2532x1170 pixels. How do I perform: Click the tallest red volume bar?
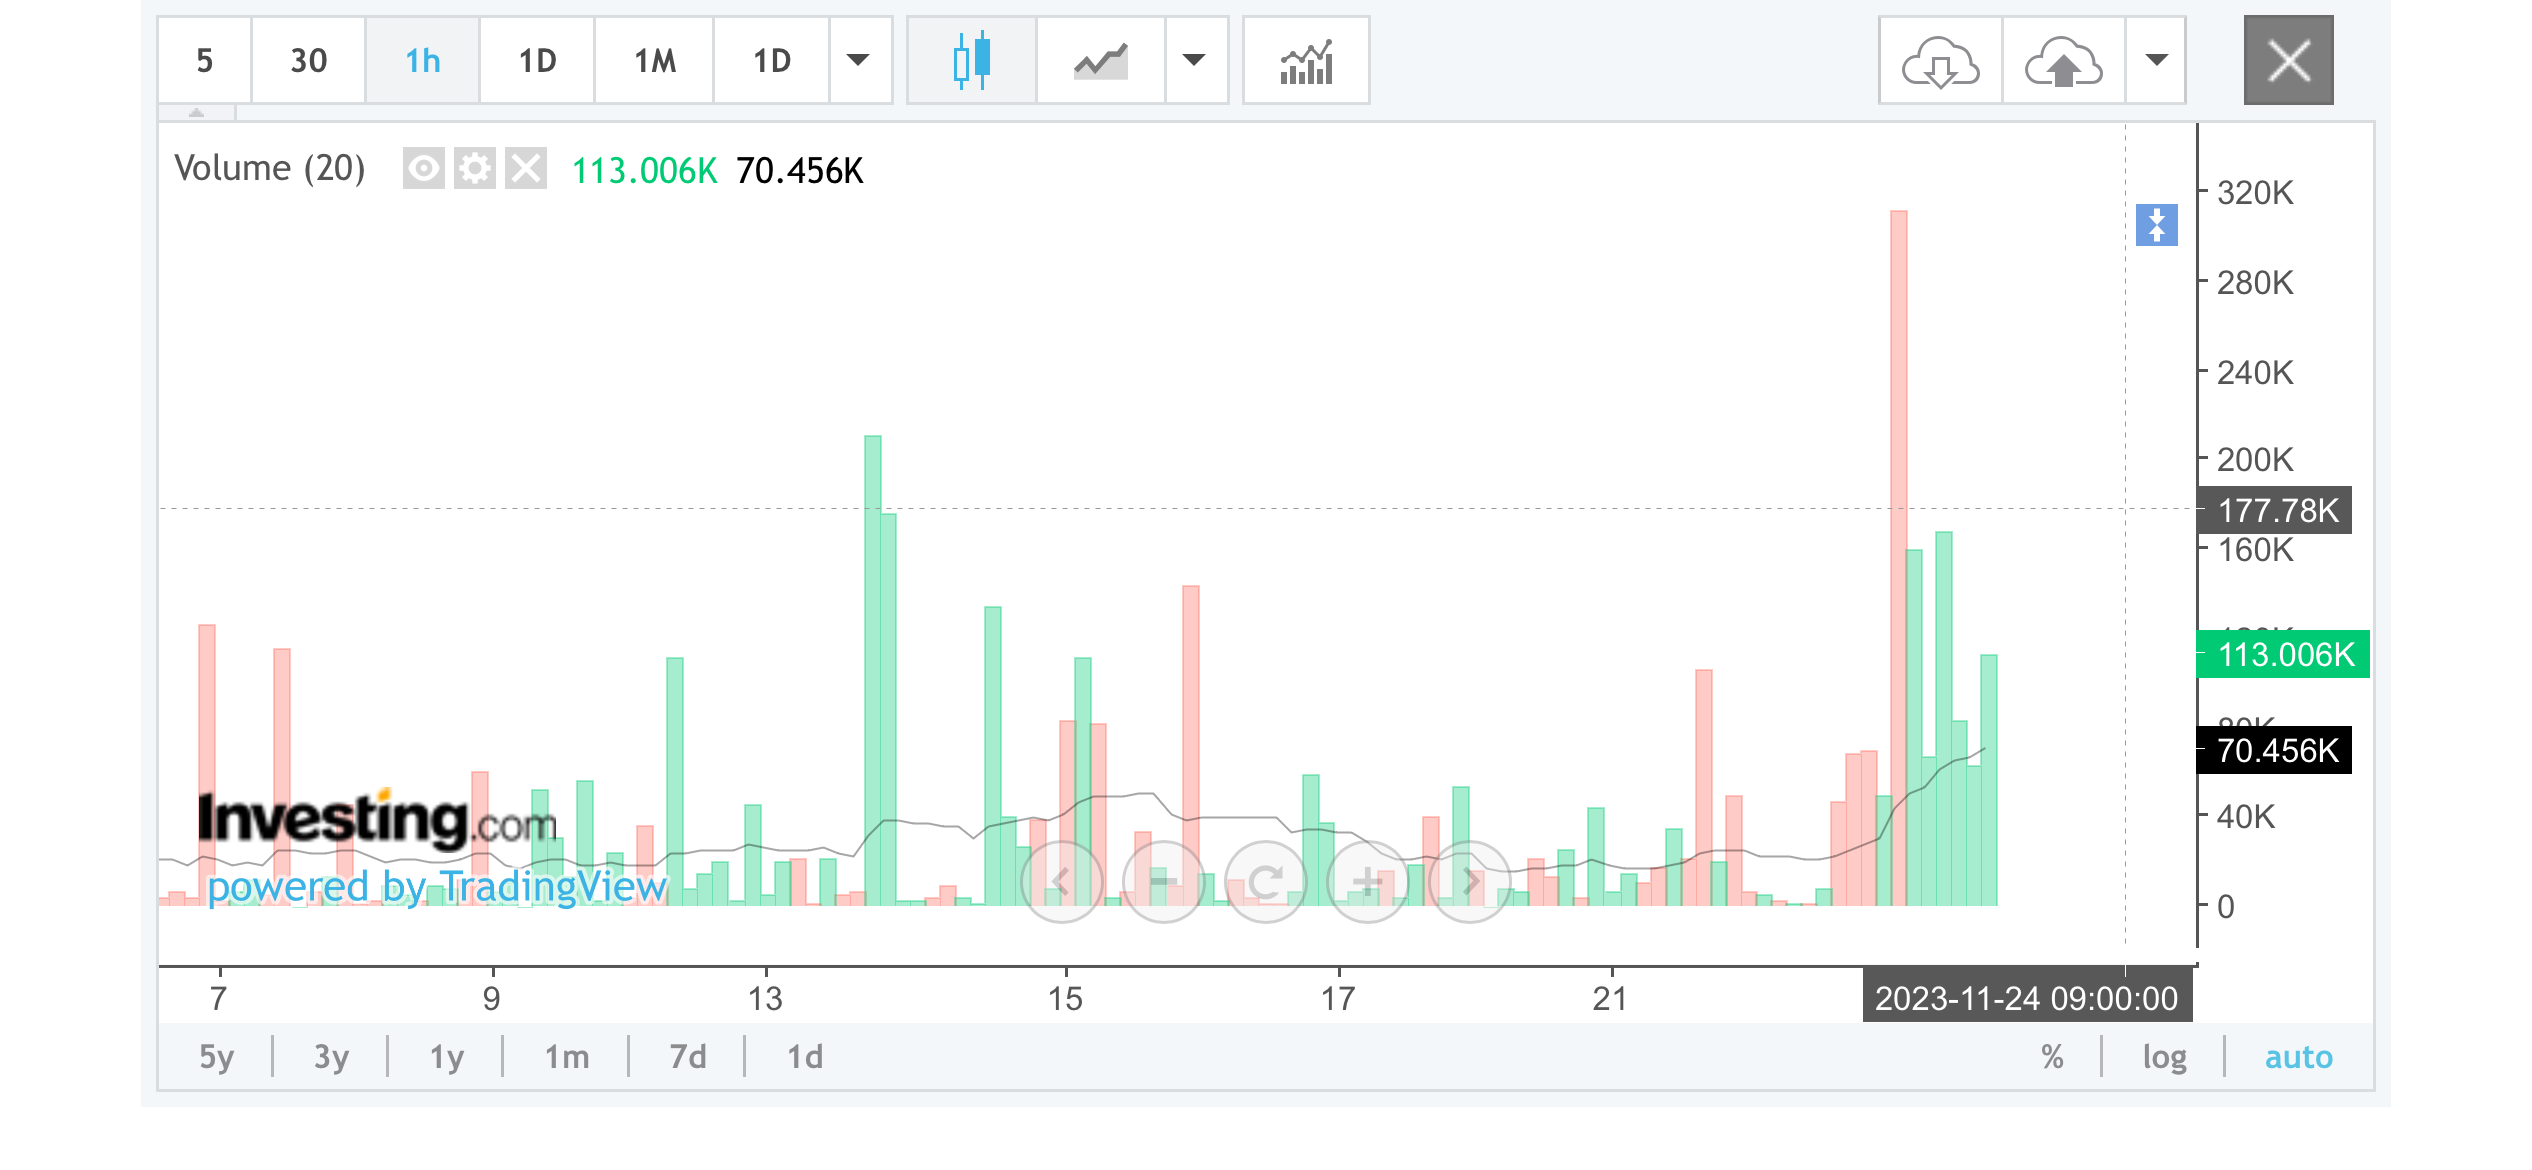click(x=1898, y=557)
